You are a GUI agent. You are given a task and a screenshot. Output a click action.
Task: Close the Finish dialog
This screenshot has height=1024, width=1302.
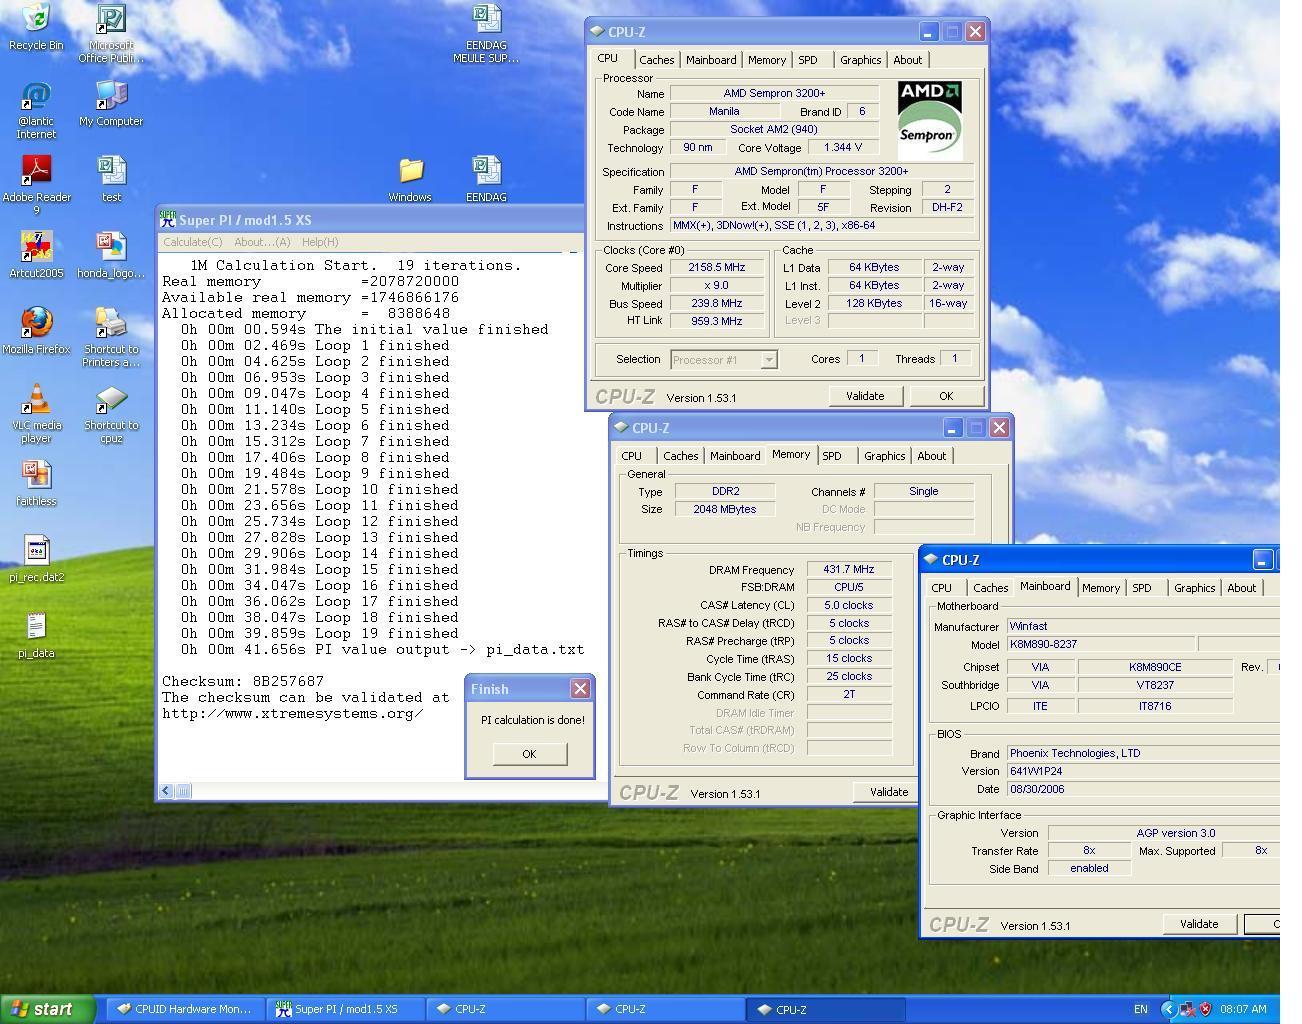coord(580,688)
